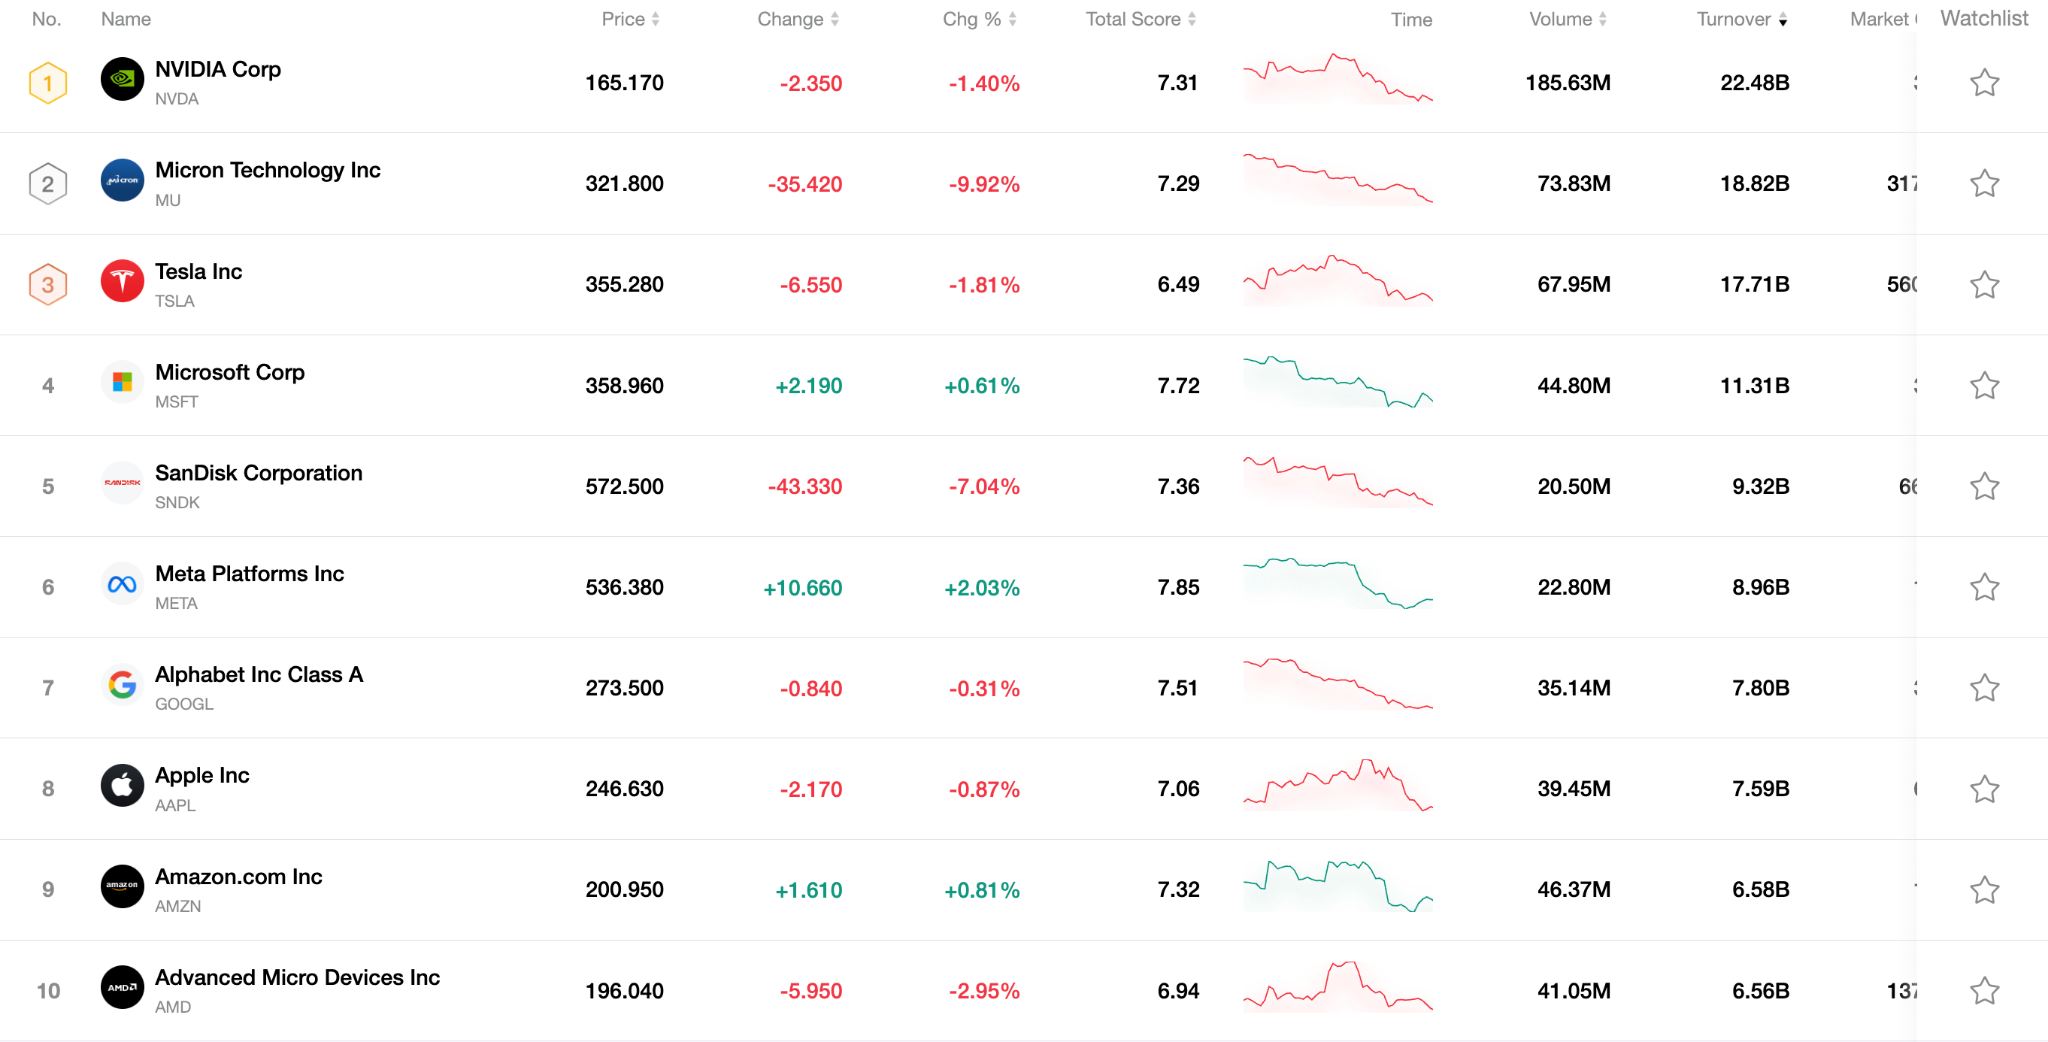This screenshot has height=1042, width=2048.
Task: Click the rank 1 hexagon badge
Action: point(47,82)
